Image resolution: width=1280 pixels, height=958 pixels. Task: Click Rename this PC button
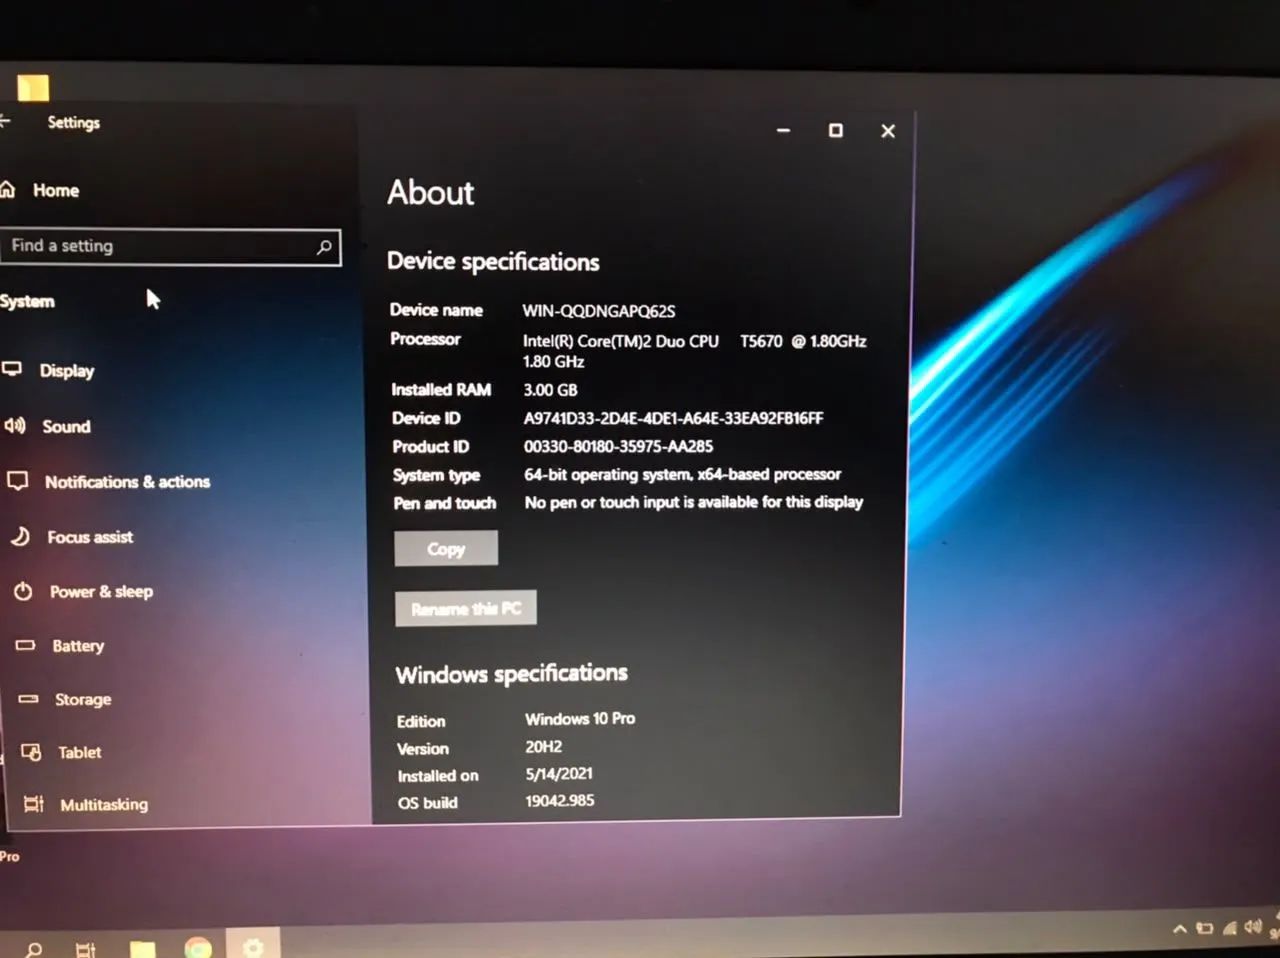coord(466,609)
